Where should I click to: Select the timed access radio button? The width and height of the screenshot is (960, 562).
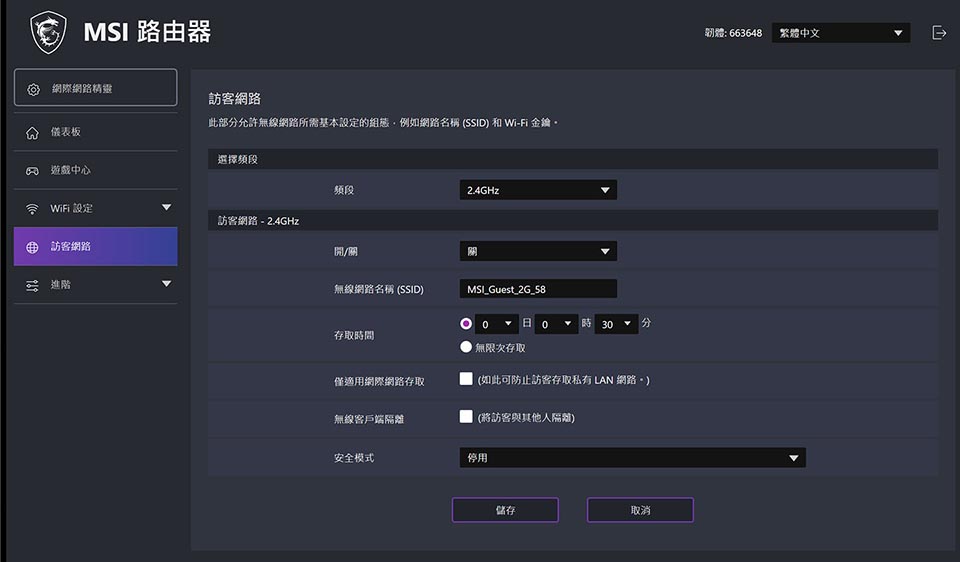(x=466, y=323)
